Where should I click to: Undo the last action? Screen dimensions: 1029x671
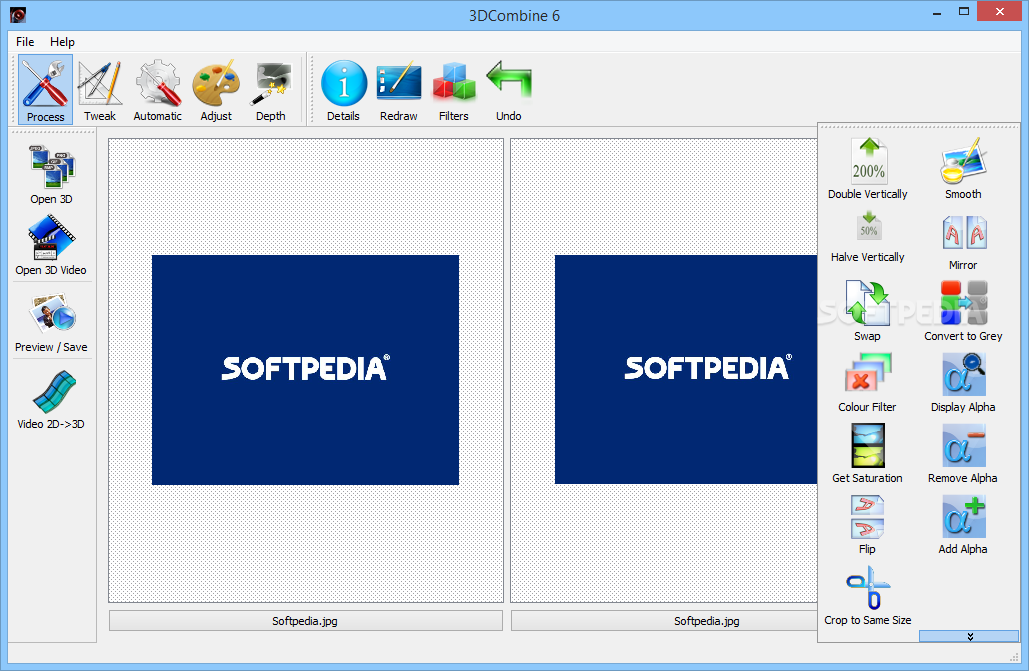point(509,90)
